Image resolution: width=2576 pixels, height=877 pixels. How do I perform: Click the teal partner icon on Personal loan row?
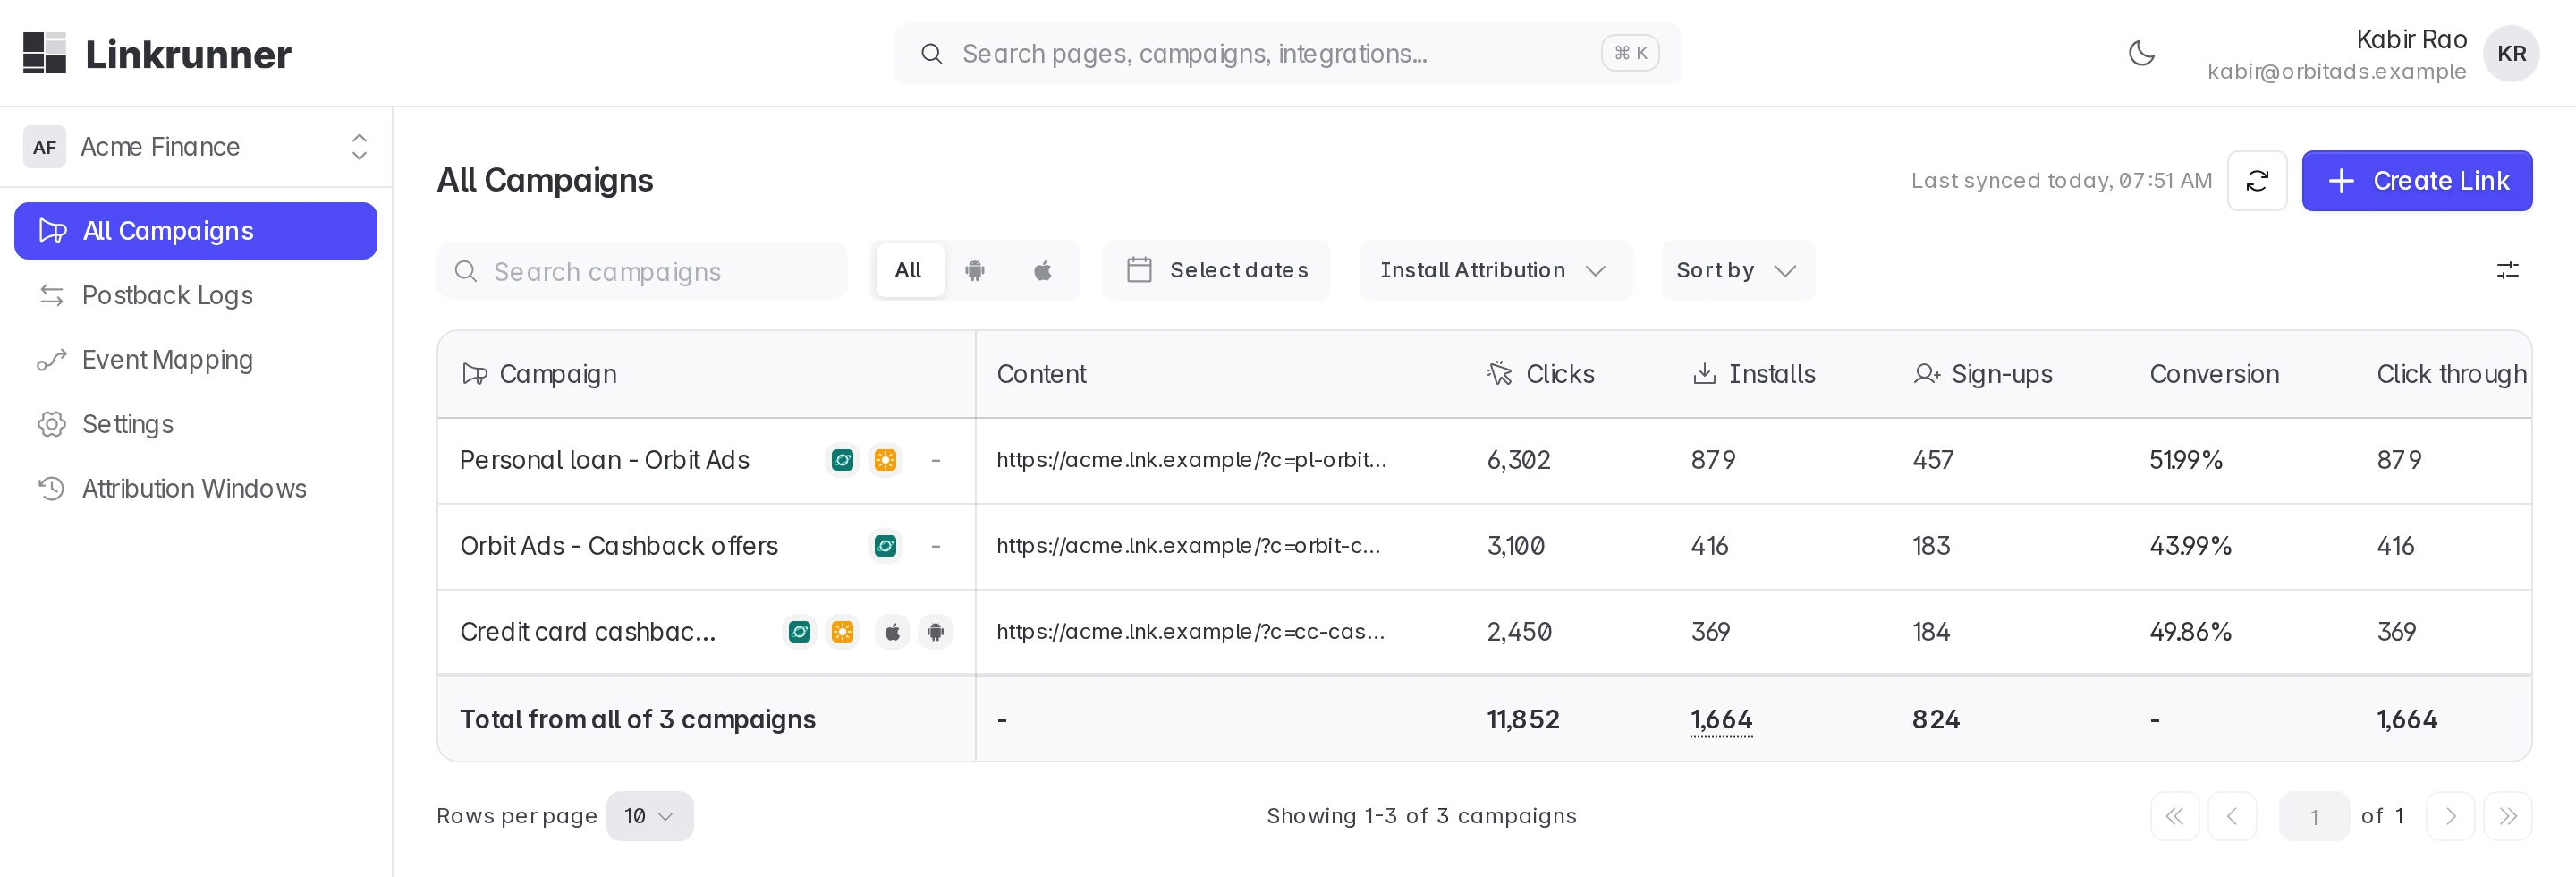click(843, 460)
